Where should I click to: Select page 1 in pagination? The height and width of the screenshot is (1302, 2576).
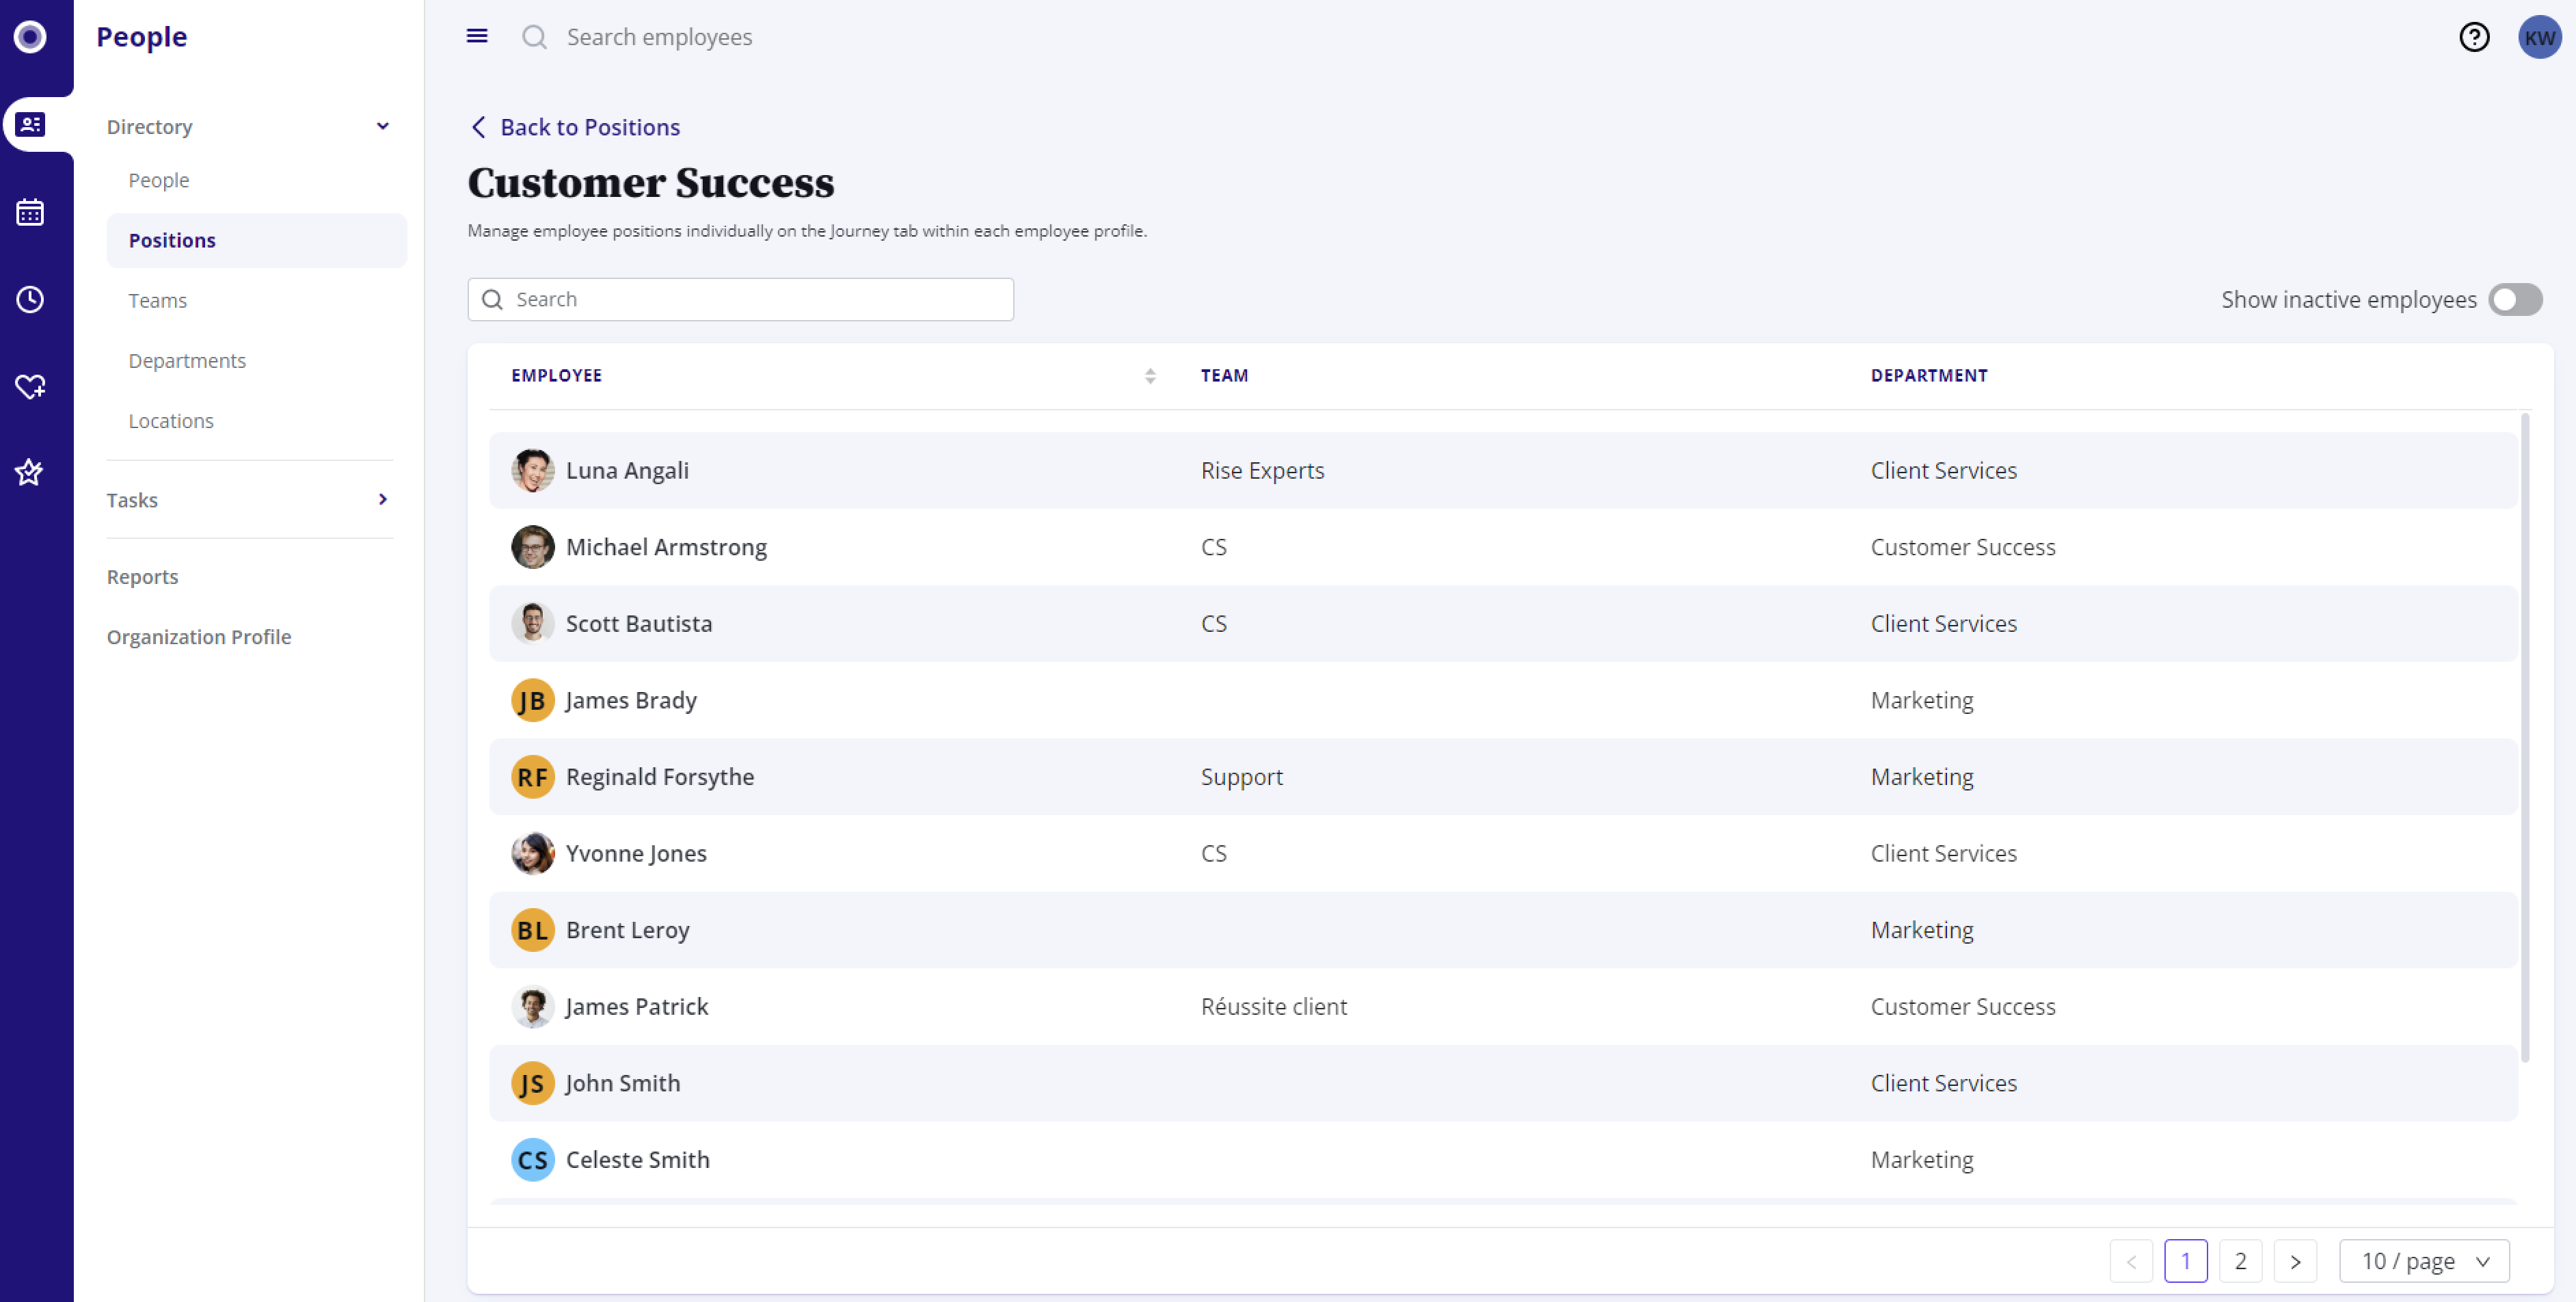pos(2186,1261)
